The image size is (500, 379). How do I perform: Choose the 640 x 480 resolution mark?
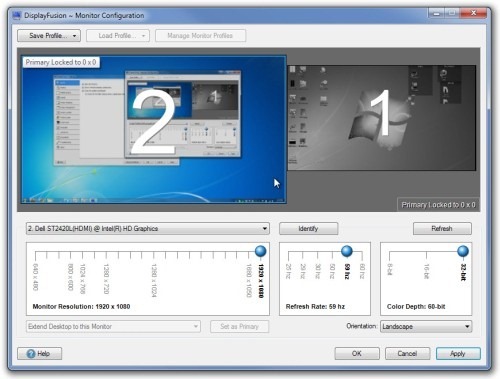(x=36, y=277)
